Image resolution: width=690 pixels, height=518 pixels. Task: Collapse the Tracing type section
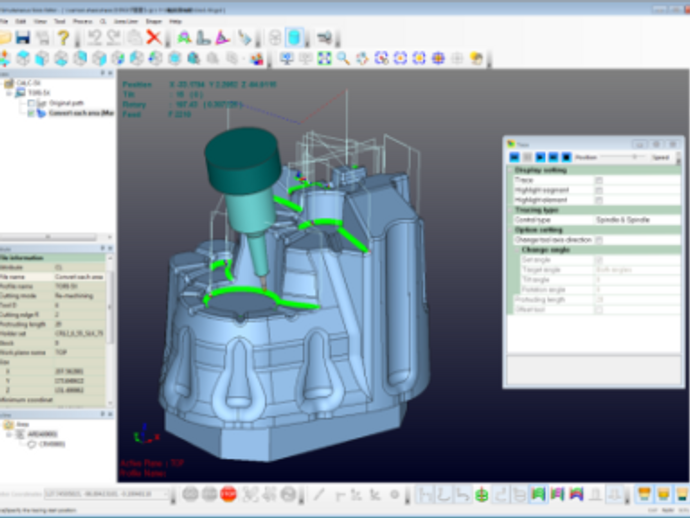point(511,210)
